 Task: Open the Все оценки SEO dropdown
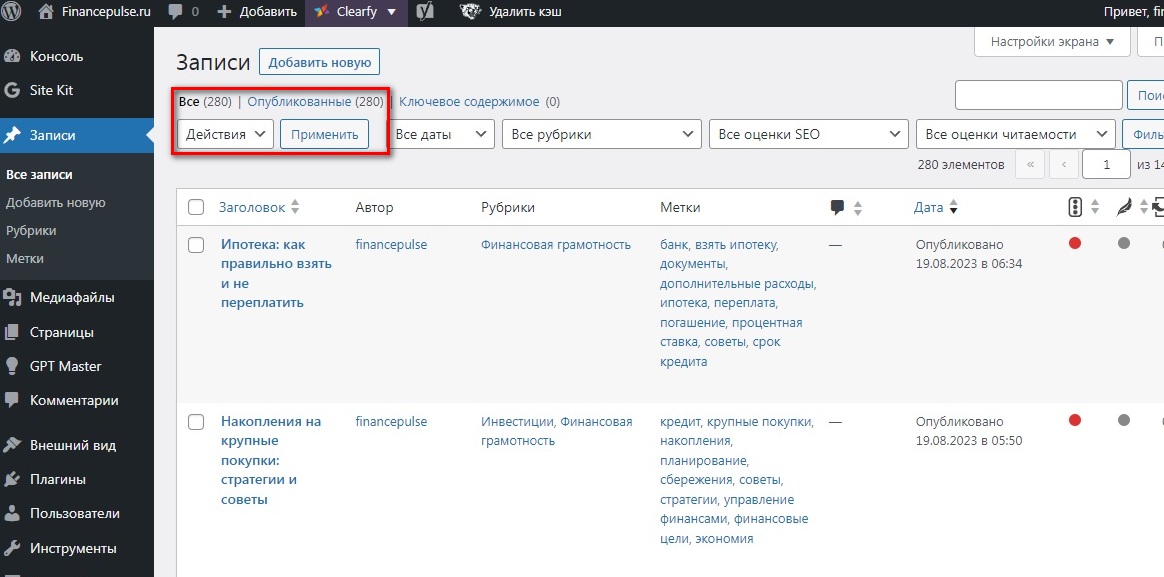tap(808, 134)
